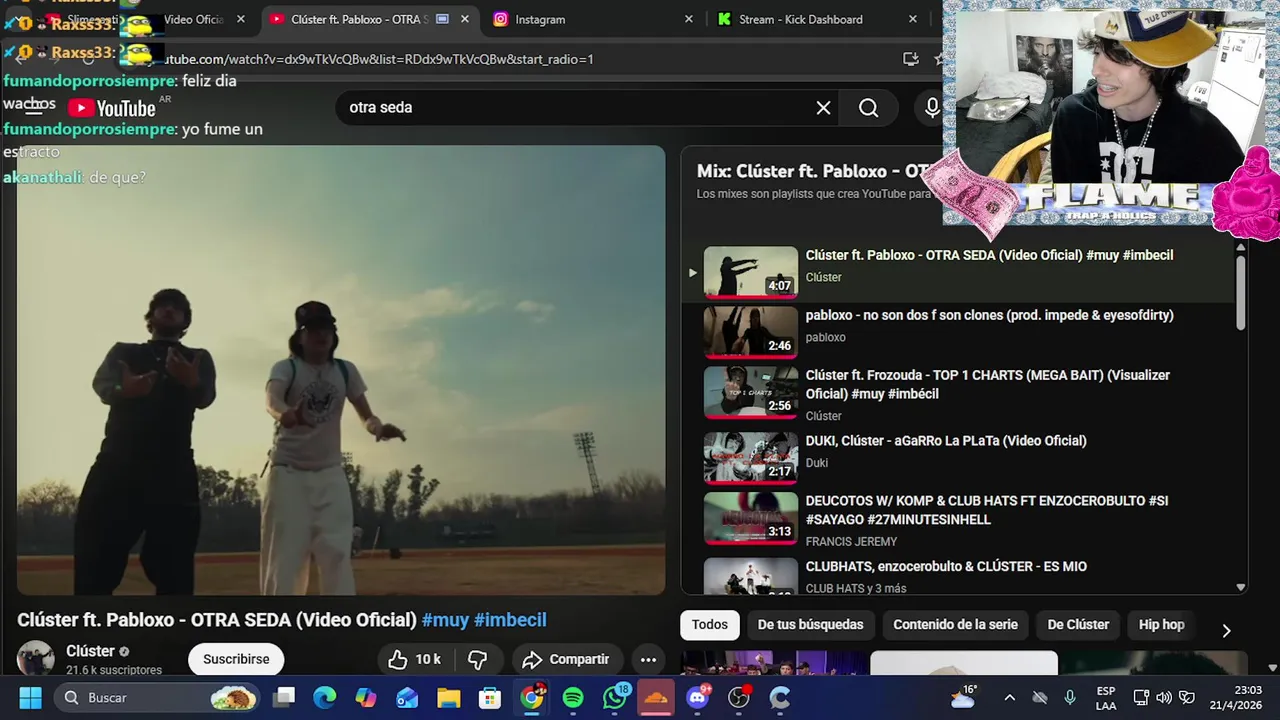Open the weather widget showing 16°
Image resolution: width=1280 pixels, height=720 pixels.
tap(964, 697)
